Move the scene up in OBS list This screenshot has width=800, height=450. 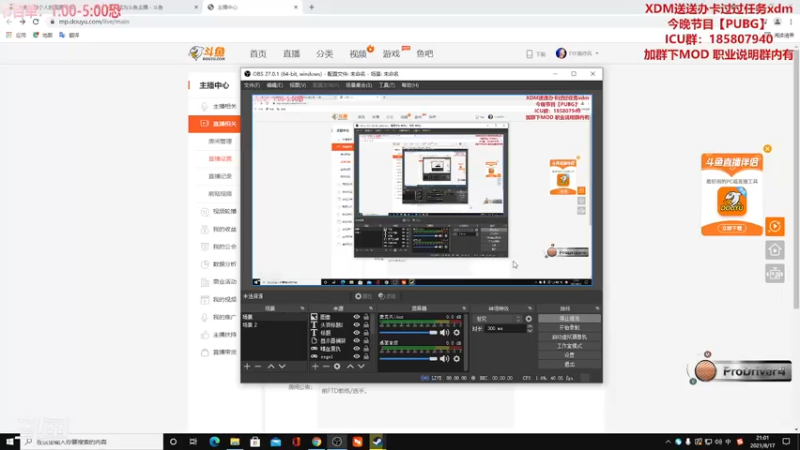(271, 366)
